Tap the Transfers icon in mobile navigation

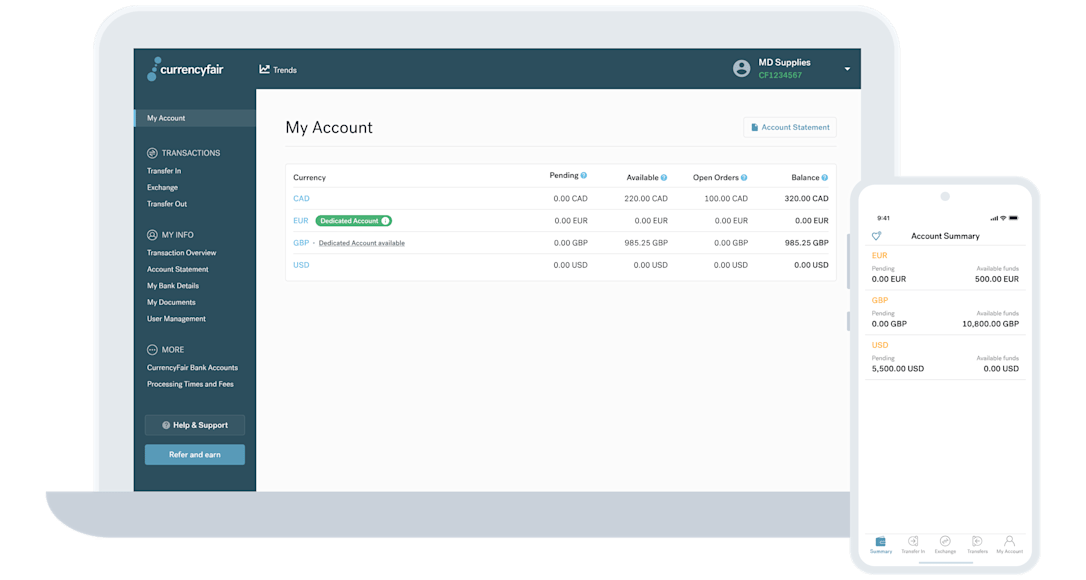click(977, 541)
